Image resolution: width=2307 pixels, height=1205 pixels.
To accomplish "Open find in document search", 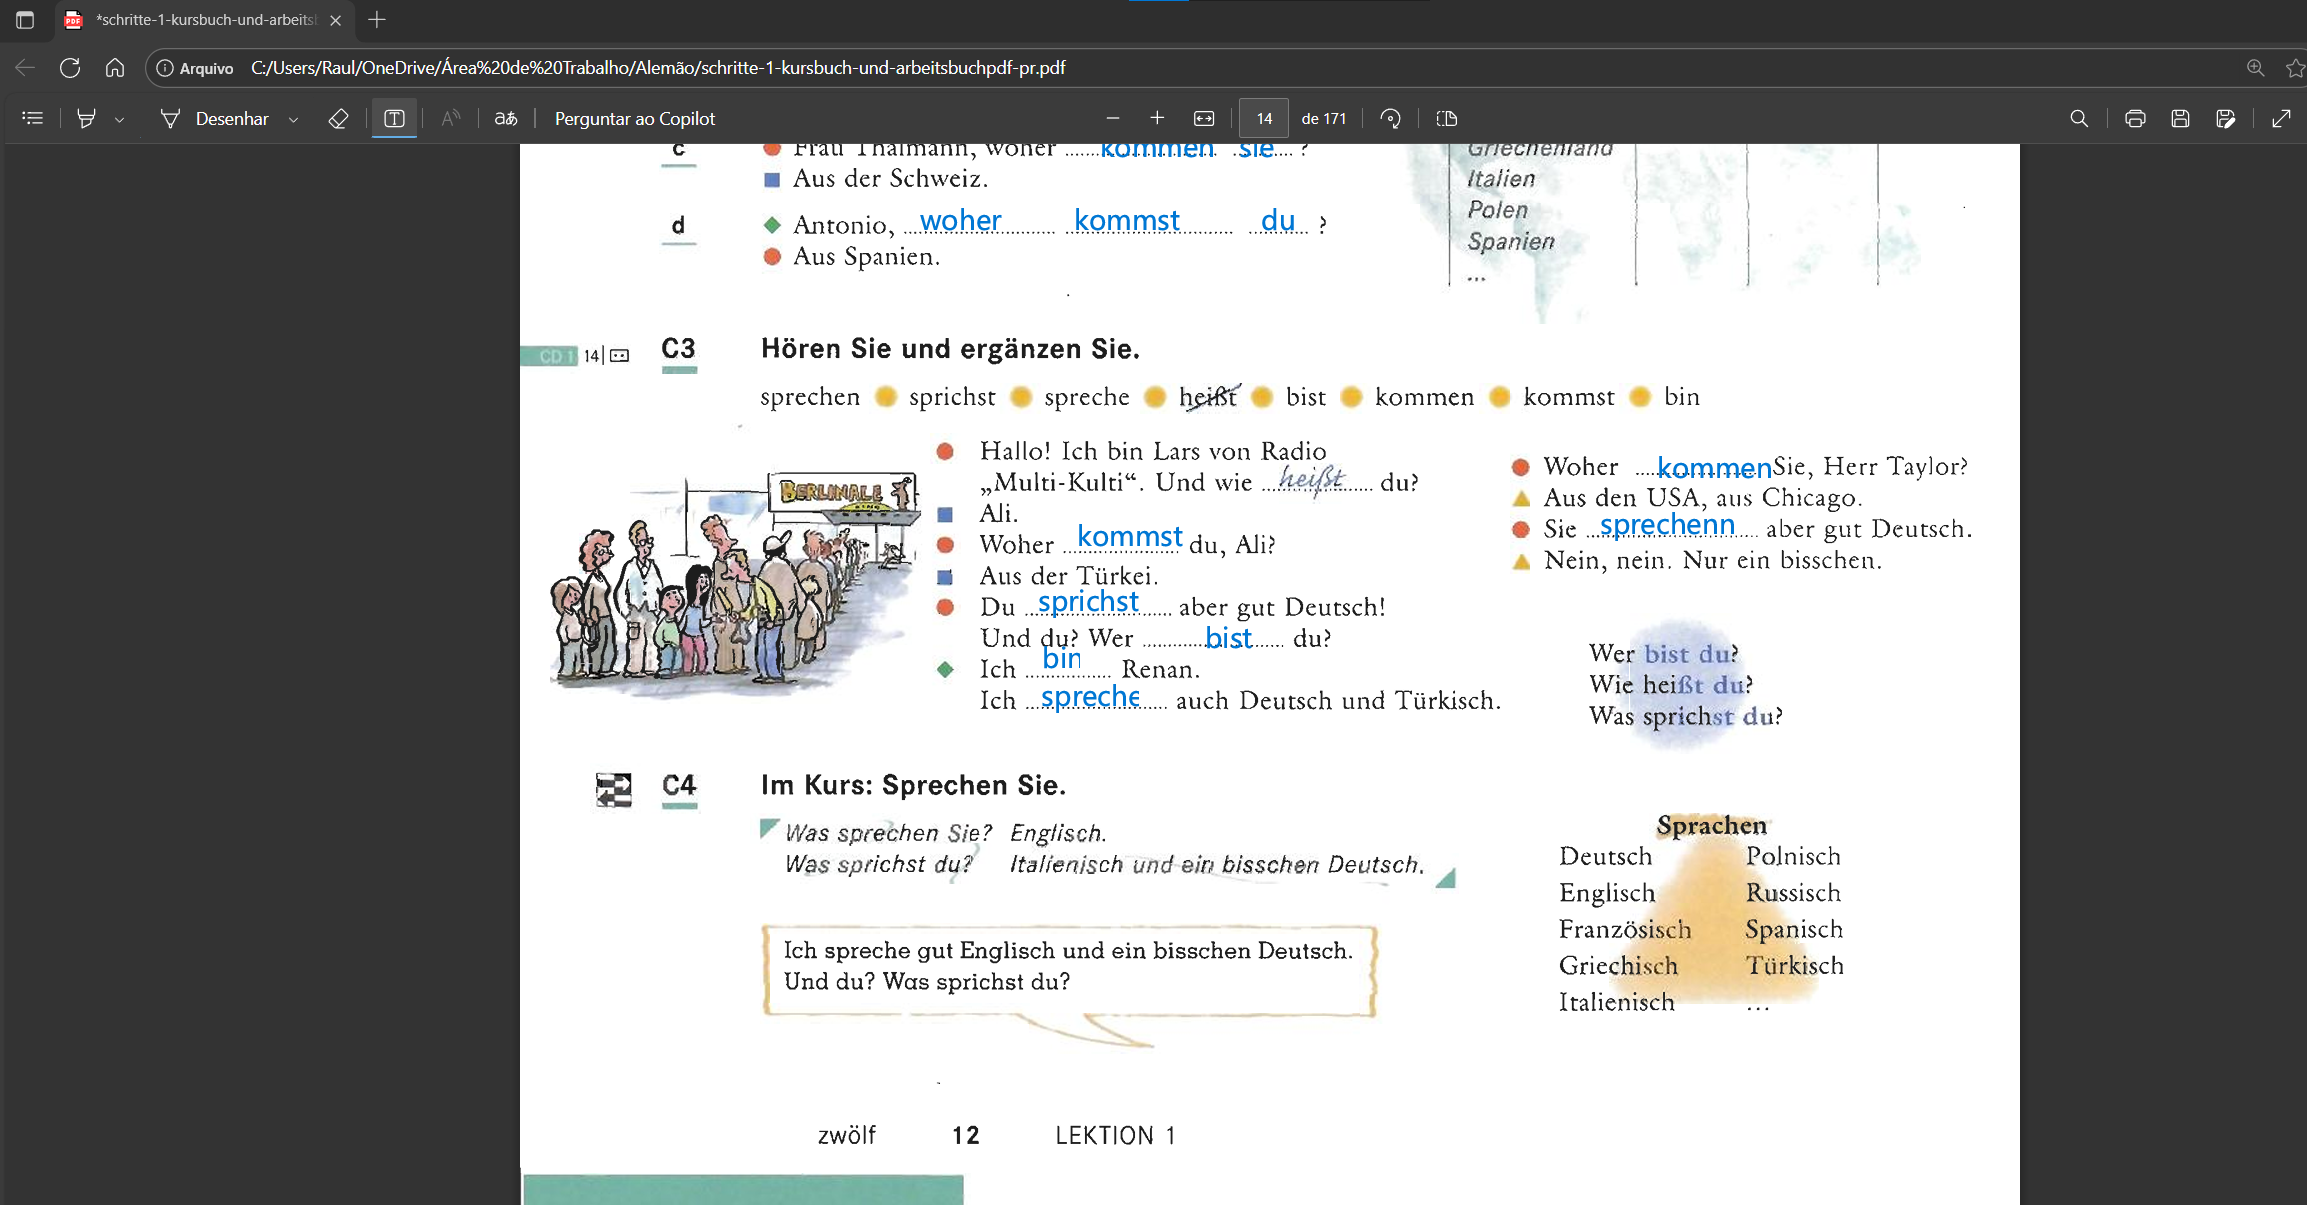I will pyautogui.click(x=2078, y=118).
